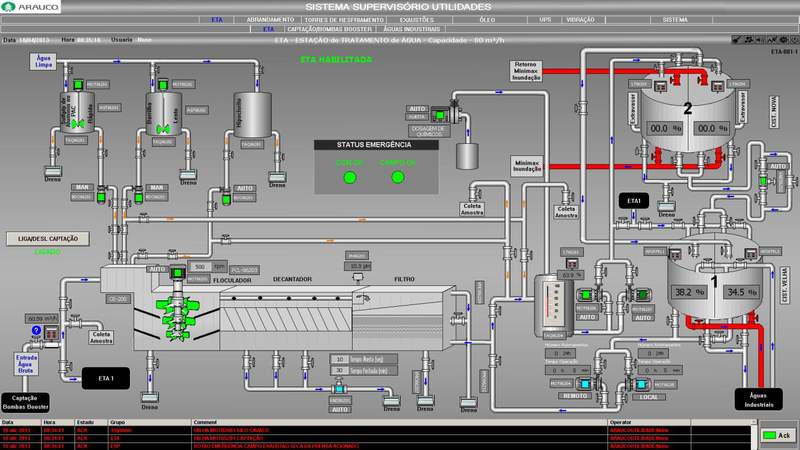Select the chemical dosing pump icon
This screenshot has width=800, height=450.
(x=440, y=115)
